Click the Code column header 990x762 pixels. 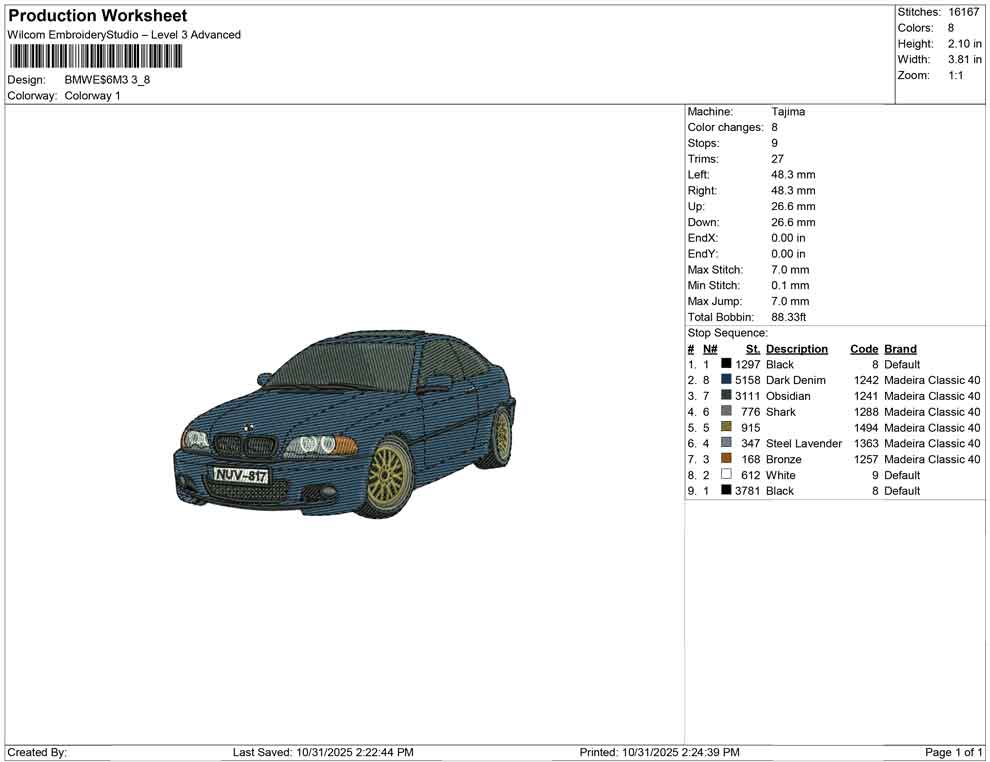(x=864, y=348)
